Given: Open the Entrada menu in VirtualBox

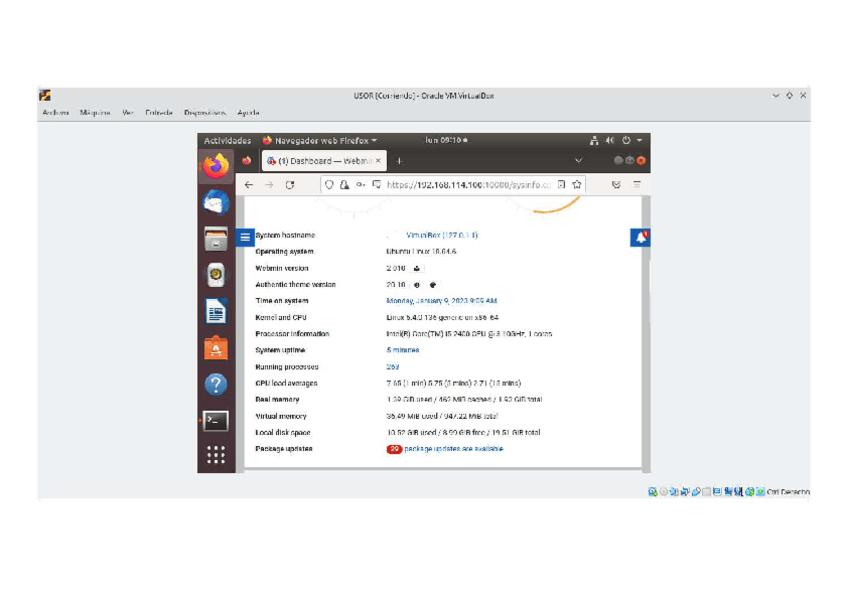Looking at the screenshot, I should coord(159,113).
